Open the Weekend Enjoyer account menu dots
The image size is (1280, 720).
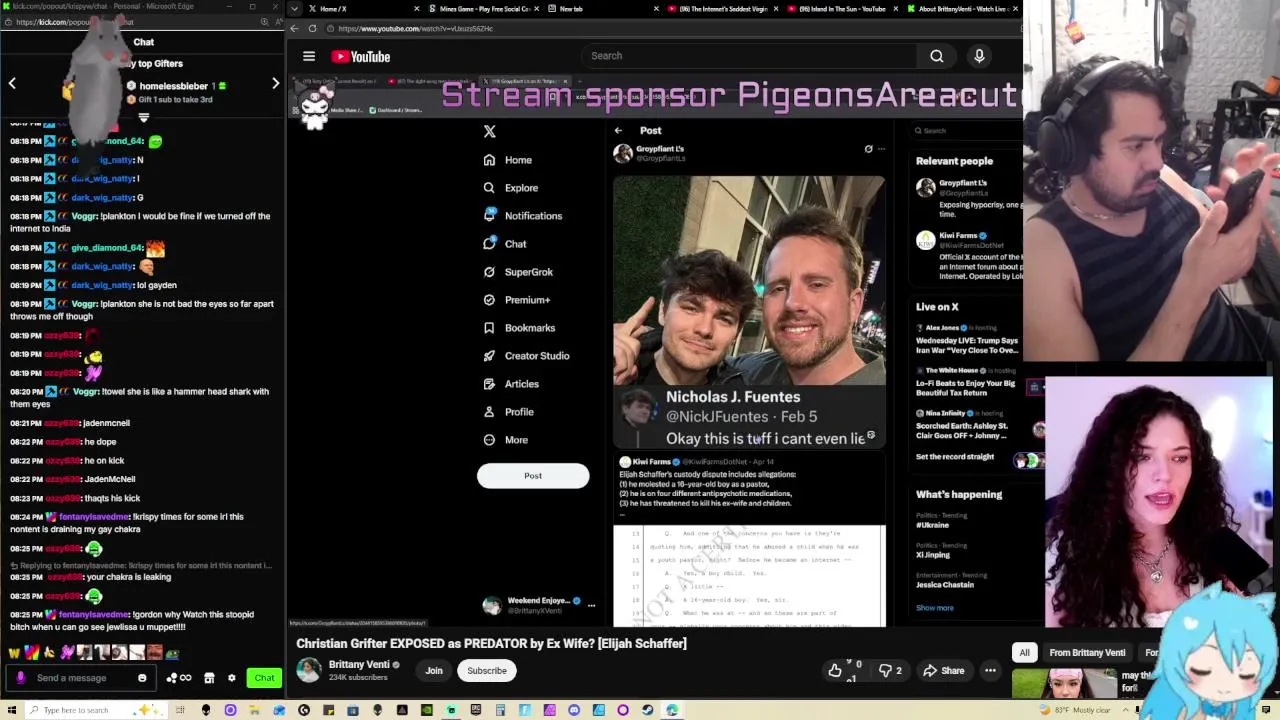pyautogui.click(x=591, y=605)
